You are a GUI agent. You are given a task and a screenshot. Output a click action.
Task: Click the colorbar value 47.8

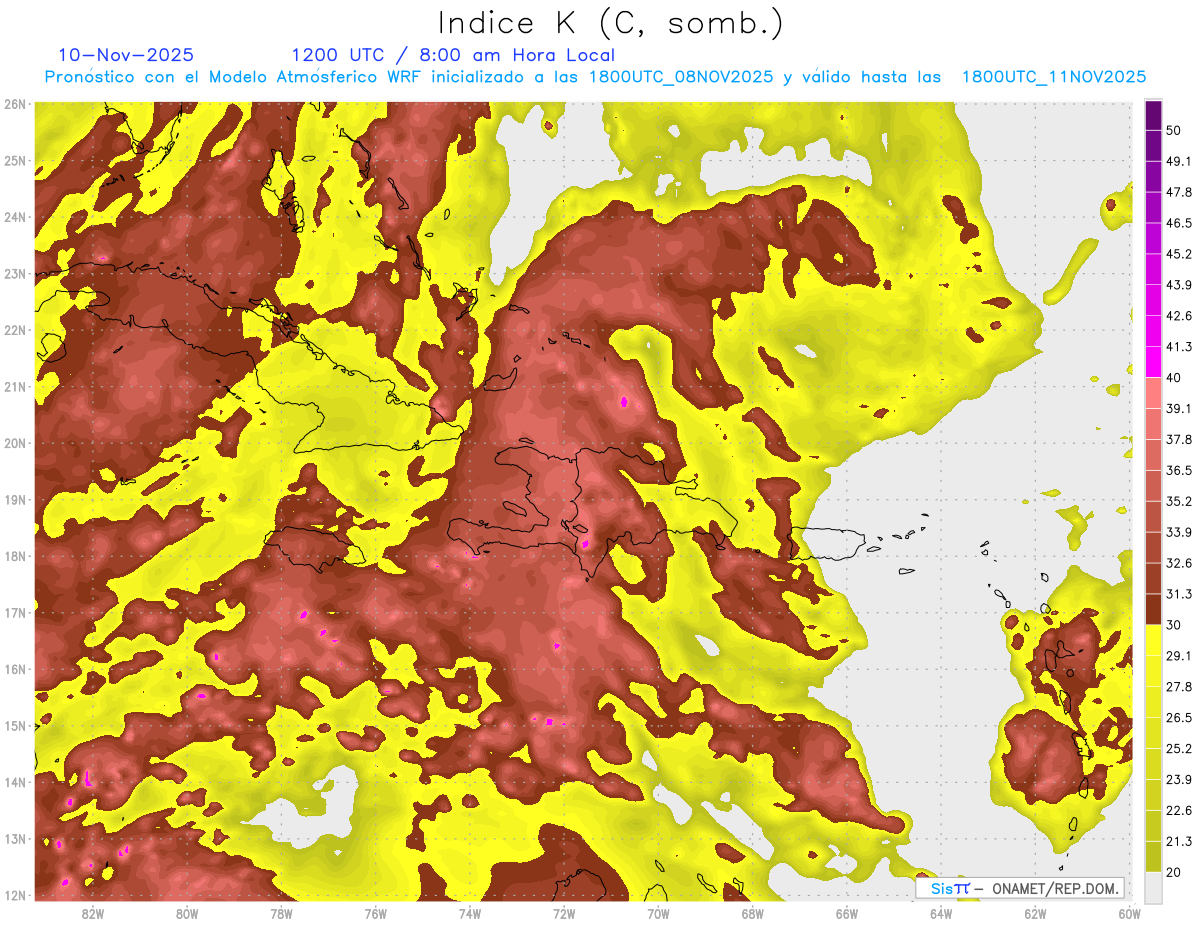tap(1179, 192)
